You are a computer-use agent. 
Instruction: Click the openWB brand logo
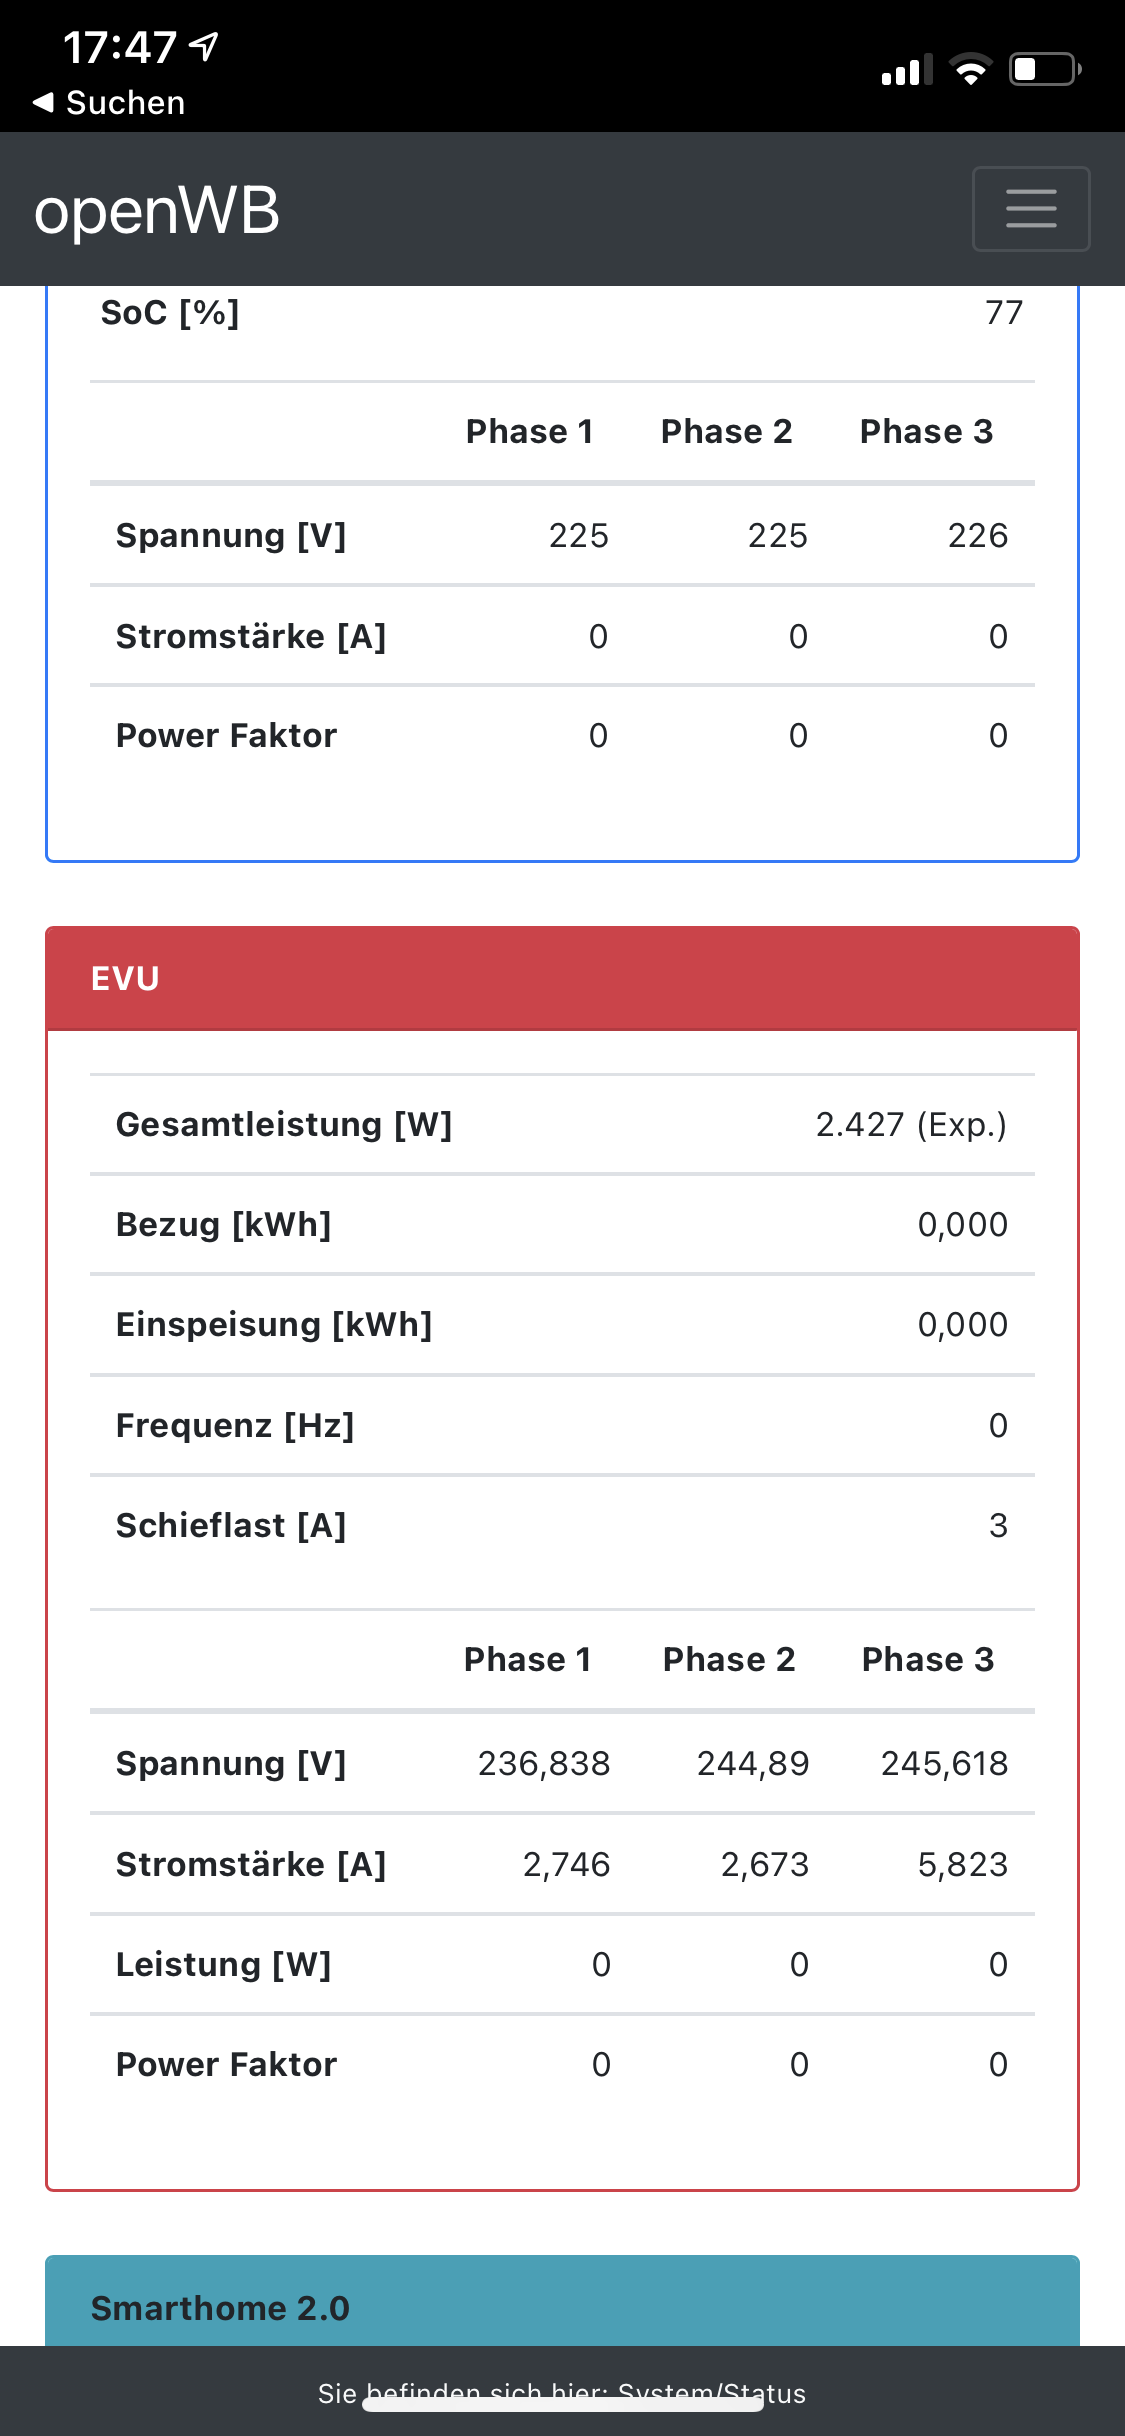click(157, 211)
